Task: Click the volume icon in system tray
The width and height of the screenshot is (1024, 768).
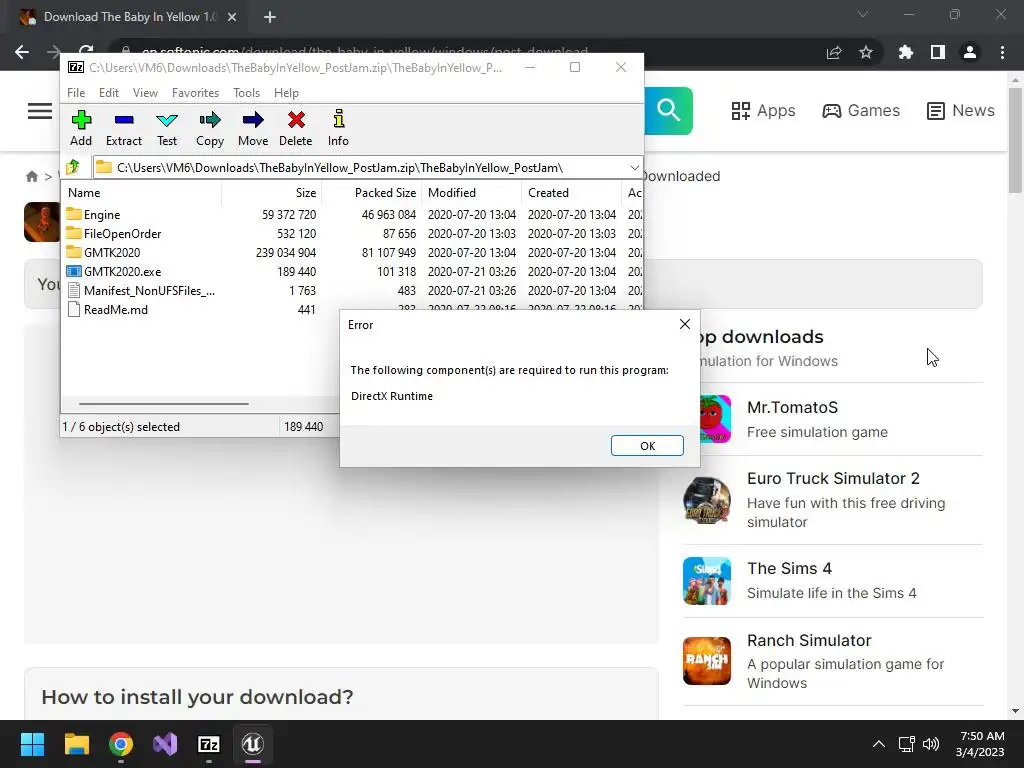Action: (931, 744)
